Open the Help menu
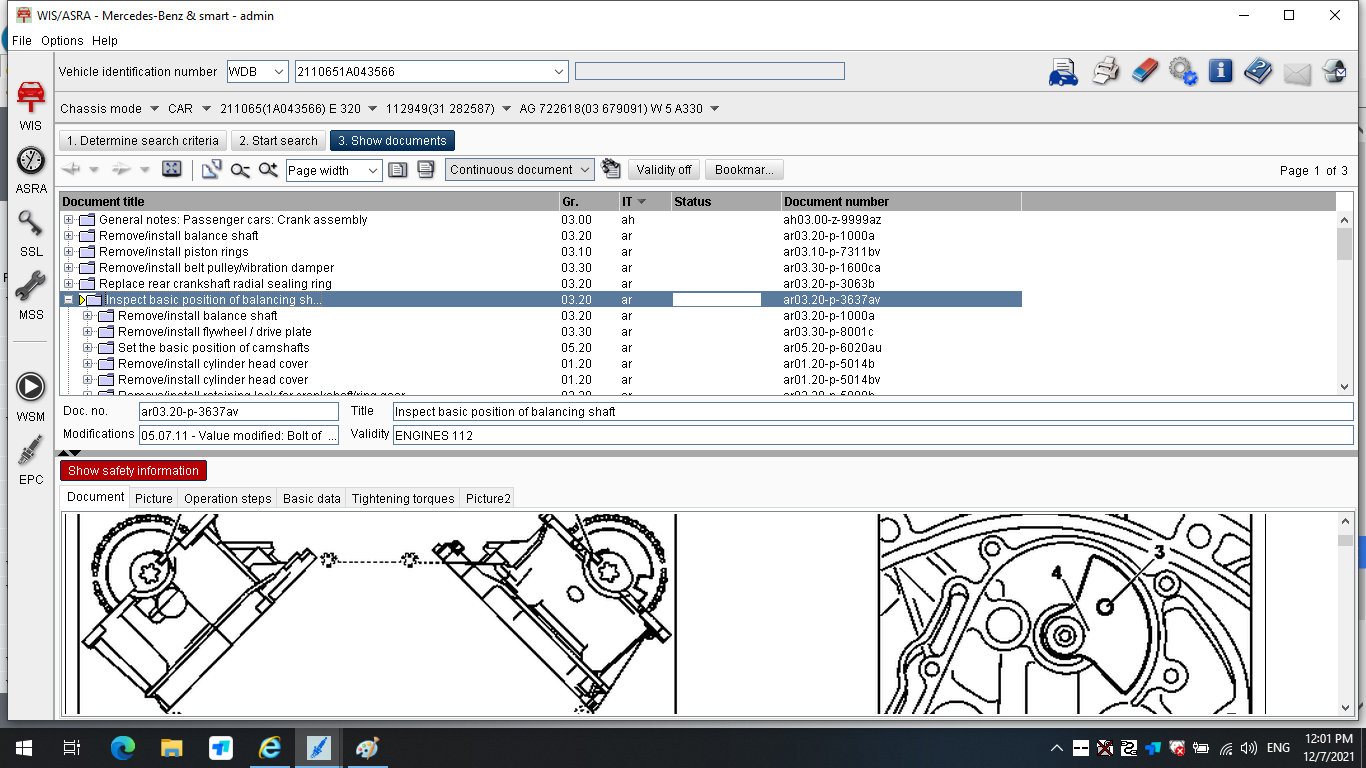 (x=105, y=41)
